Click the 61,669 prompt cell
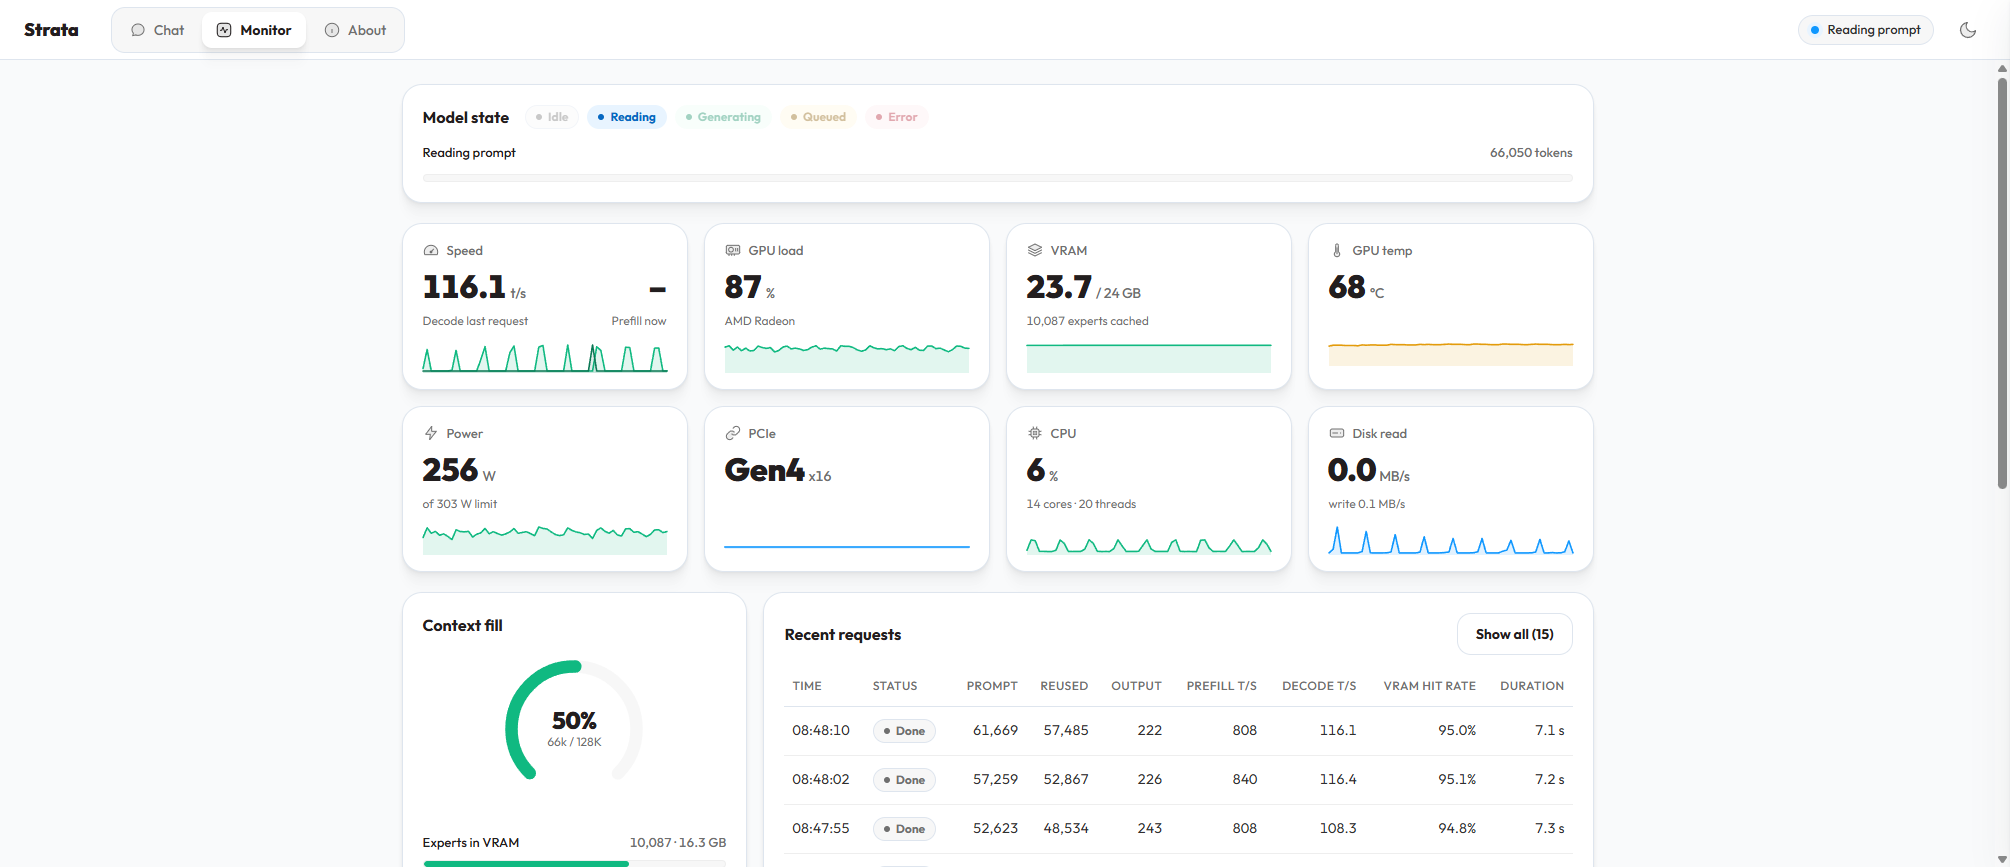This screenshot has width=2010, height=867. 995,731
